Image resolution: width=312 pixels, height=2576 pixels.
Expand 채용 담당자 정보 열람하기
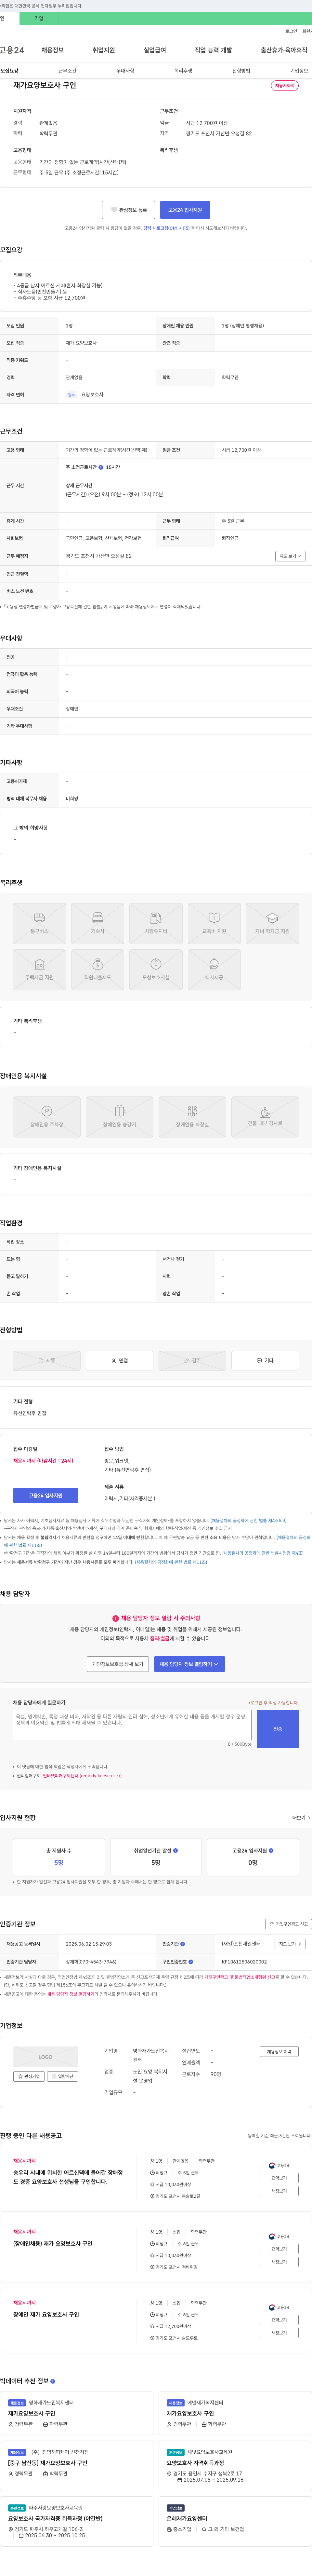[189, 1664]
